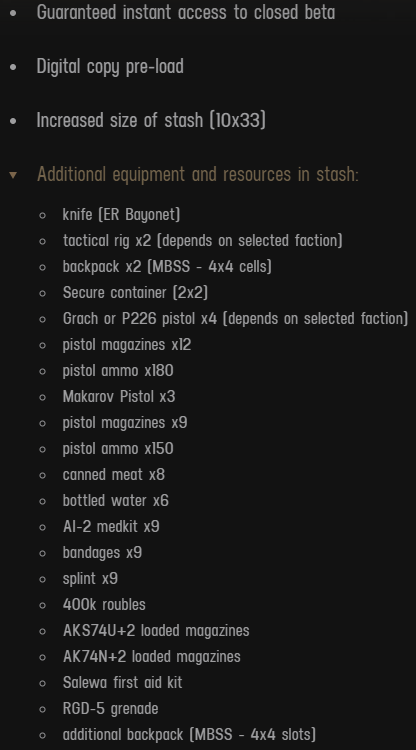The image size is (416, 750).
Task: Click the 400k roubles item
Action: coord(104,605)
